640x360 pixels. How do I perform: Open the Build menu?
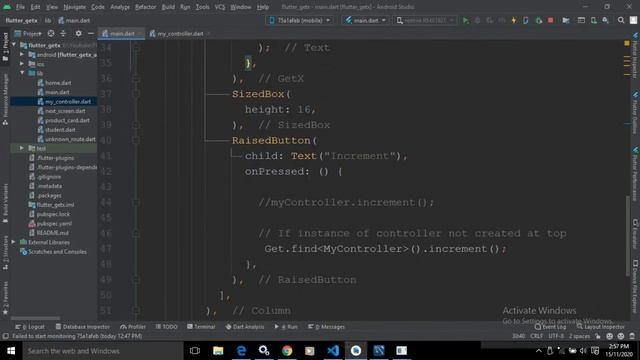[168, 7]
